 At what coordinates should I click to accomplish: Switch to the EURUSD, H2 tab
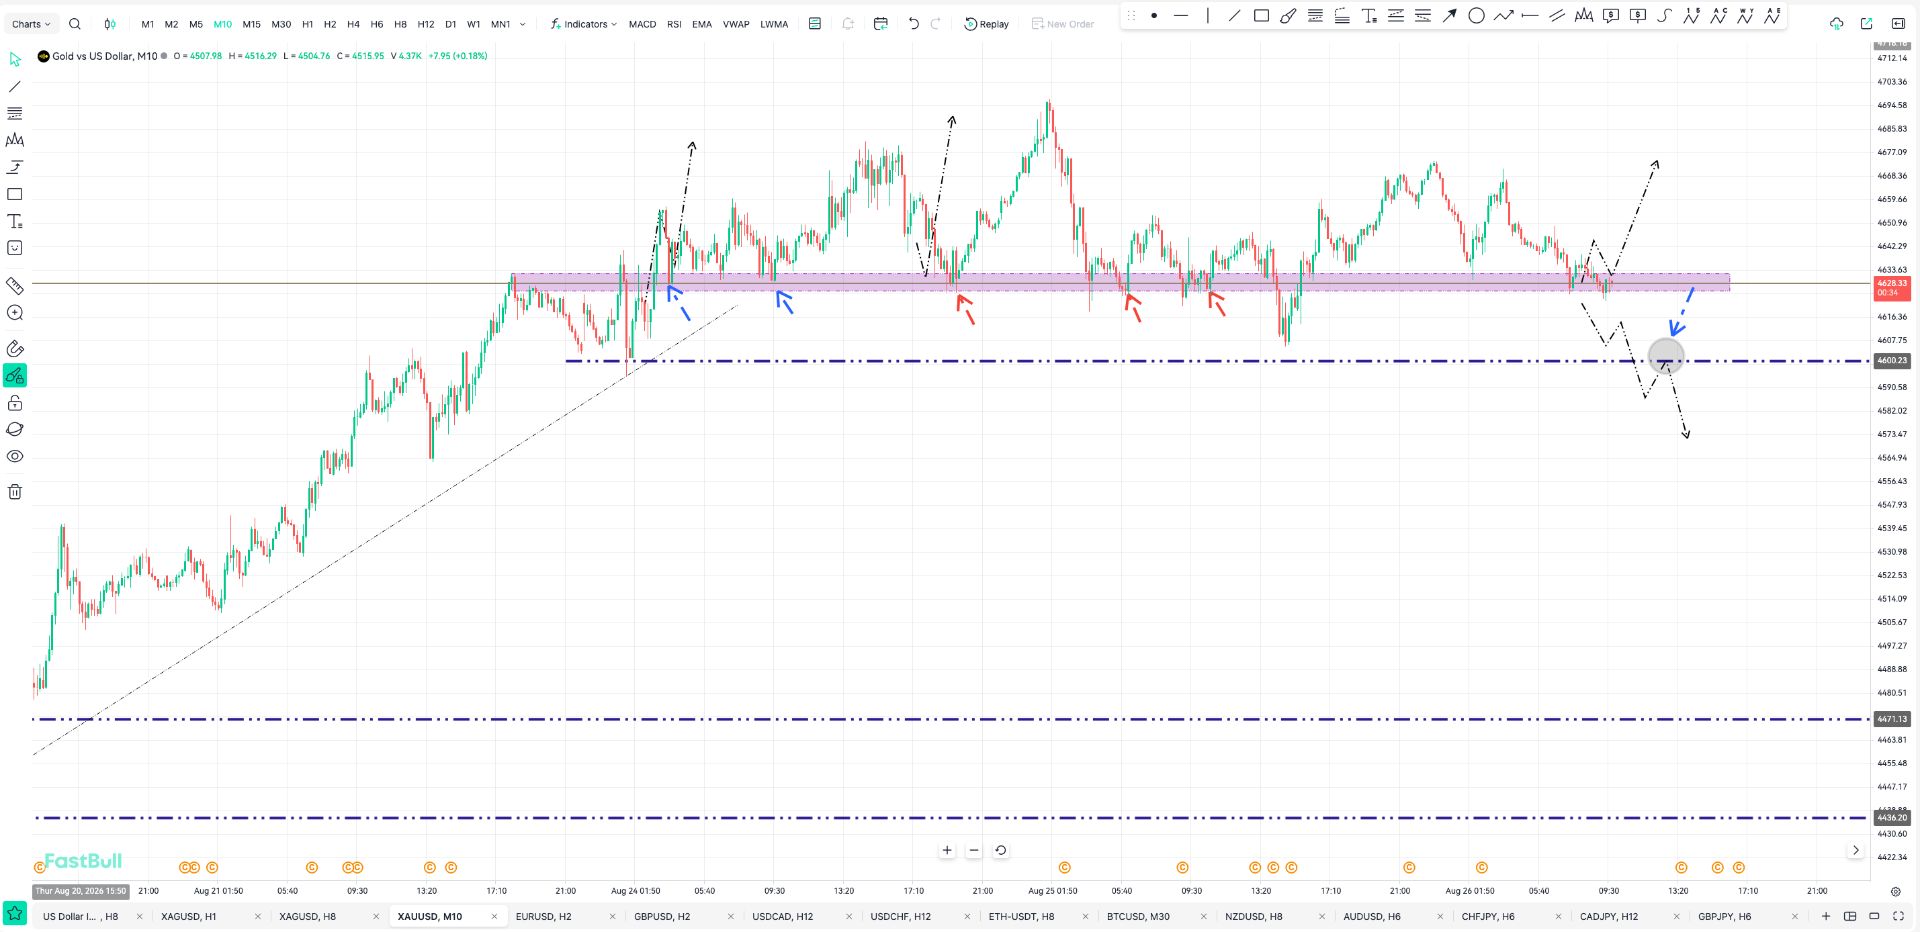pos(543,916)
